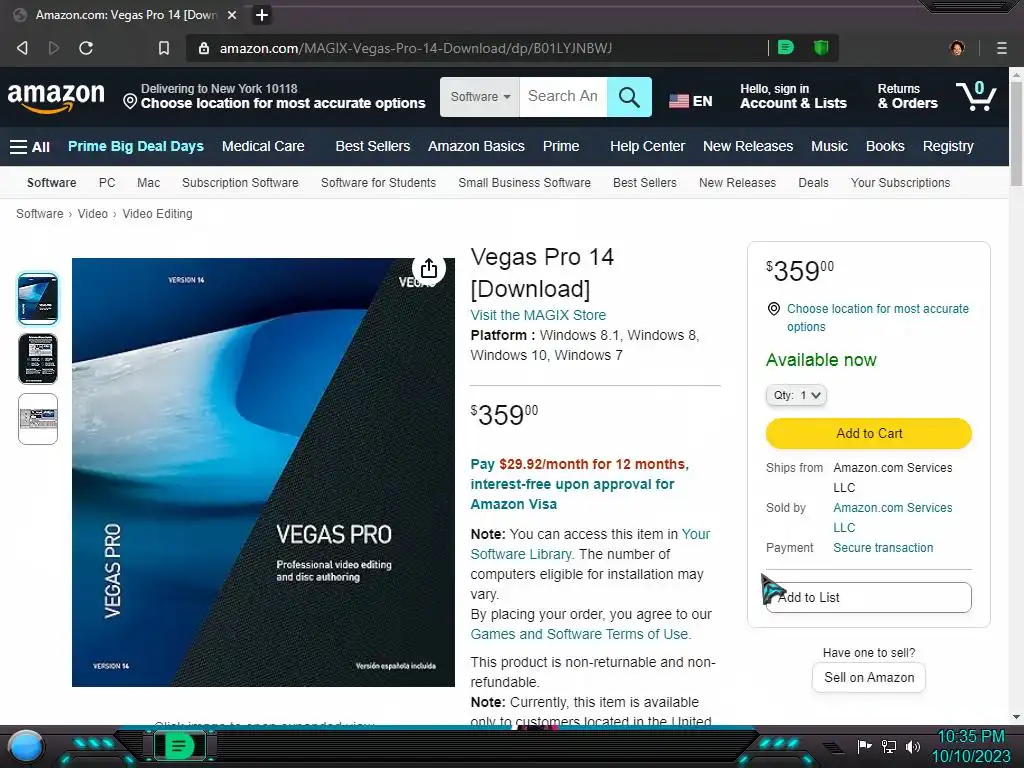Click the magnifying glass search button
Image resolution: width=1024 pixels, height=768 pixels.
point(629,97)
